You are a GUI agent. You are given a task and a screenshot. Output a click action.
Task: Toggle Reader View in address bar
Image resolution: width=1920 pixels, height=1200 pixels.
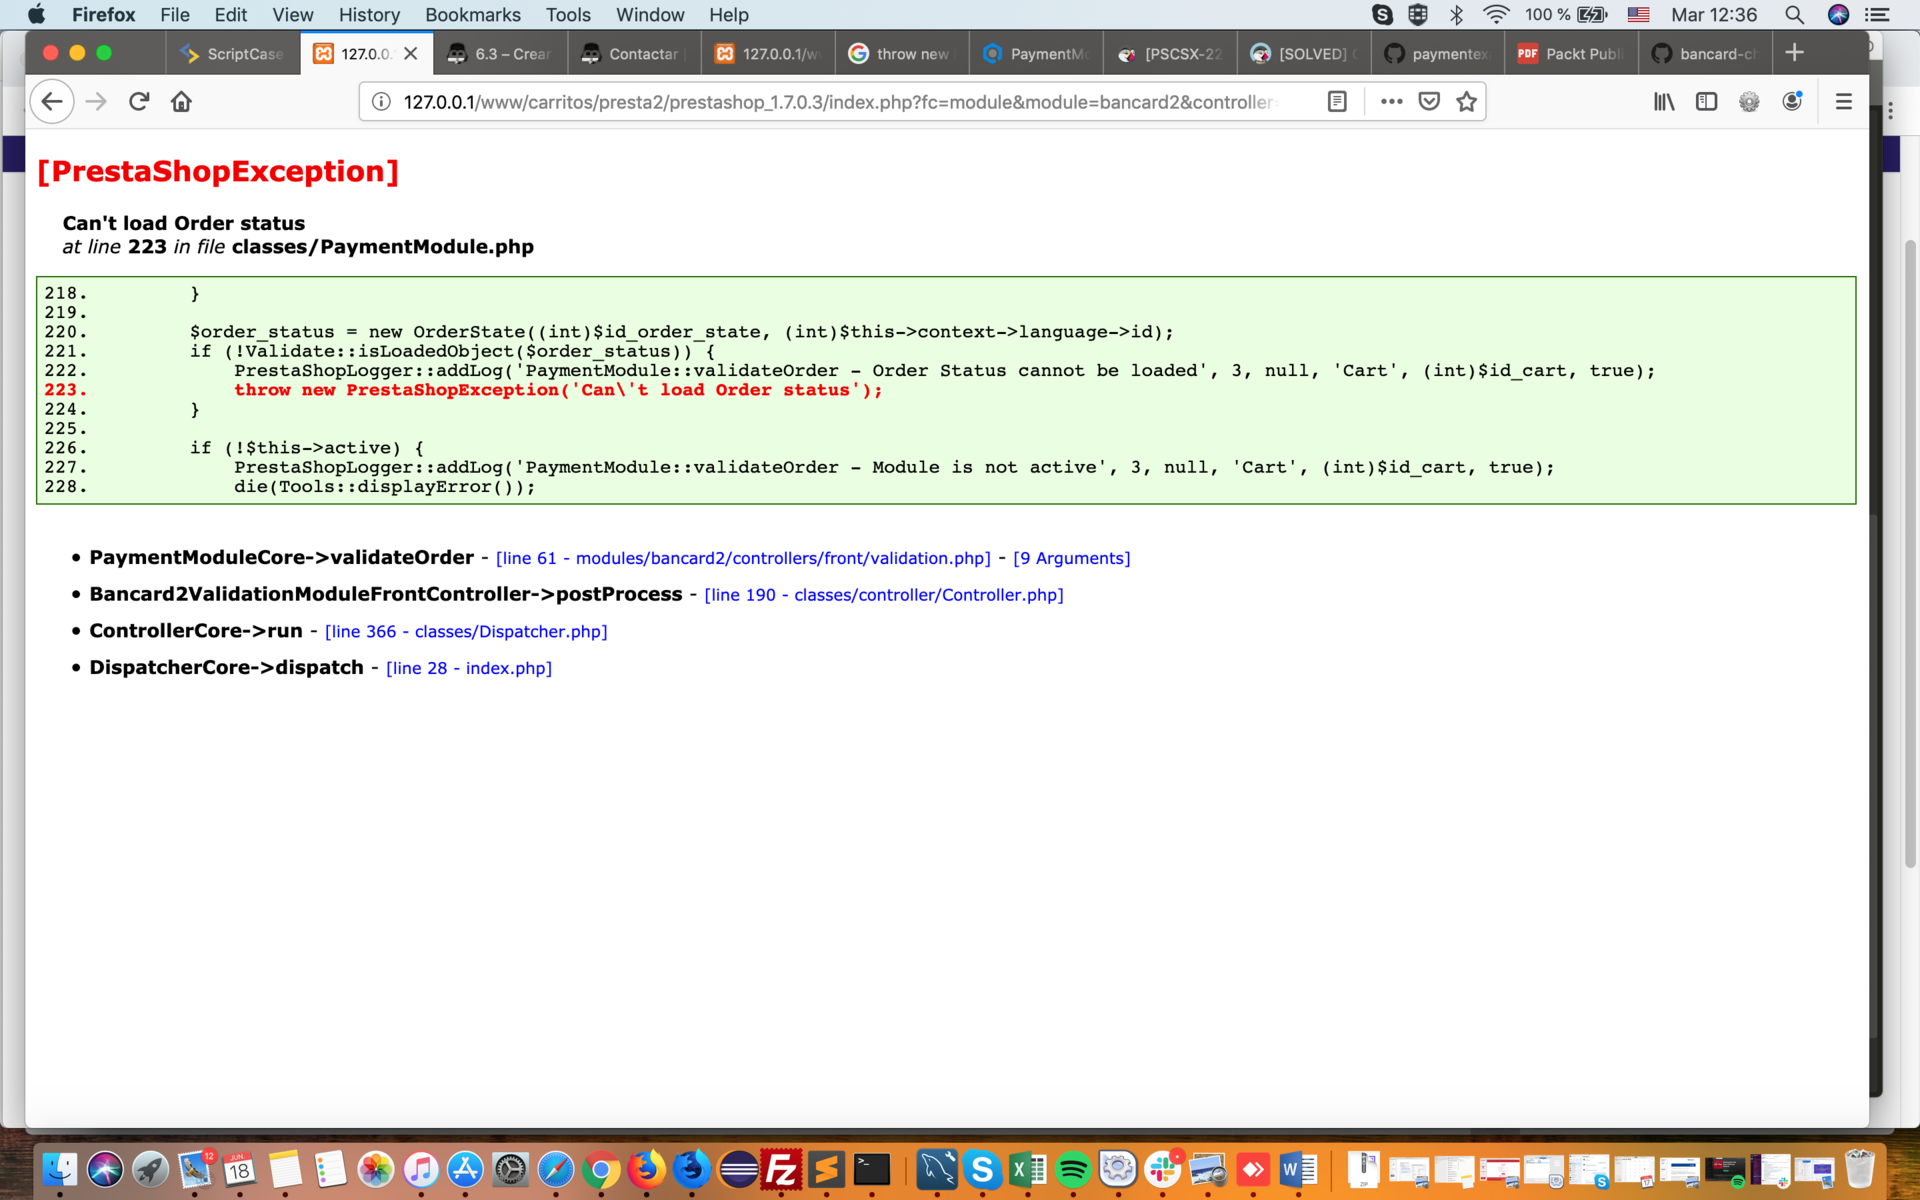click(x=1337, y=102)
